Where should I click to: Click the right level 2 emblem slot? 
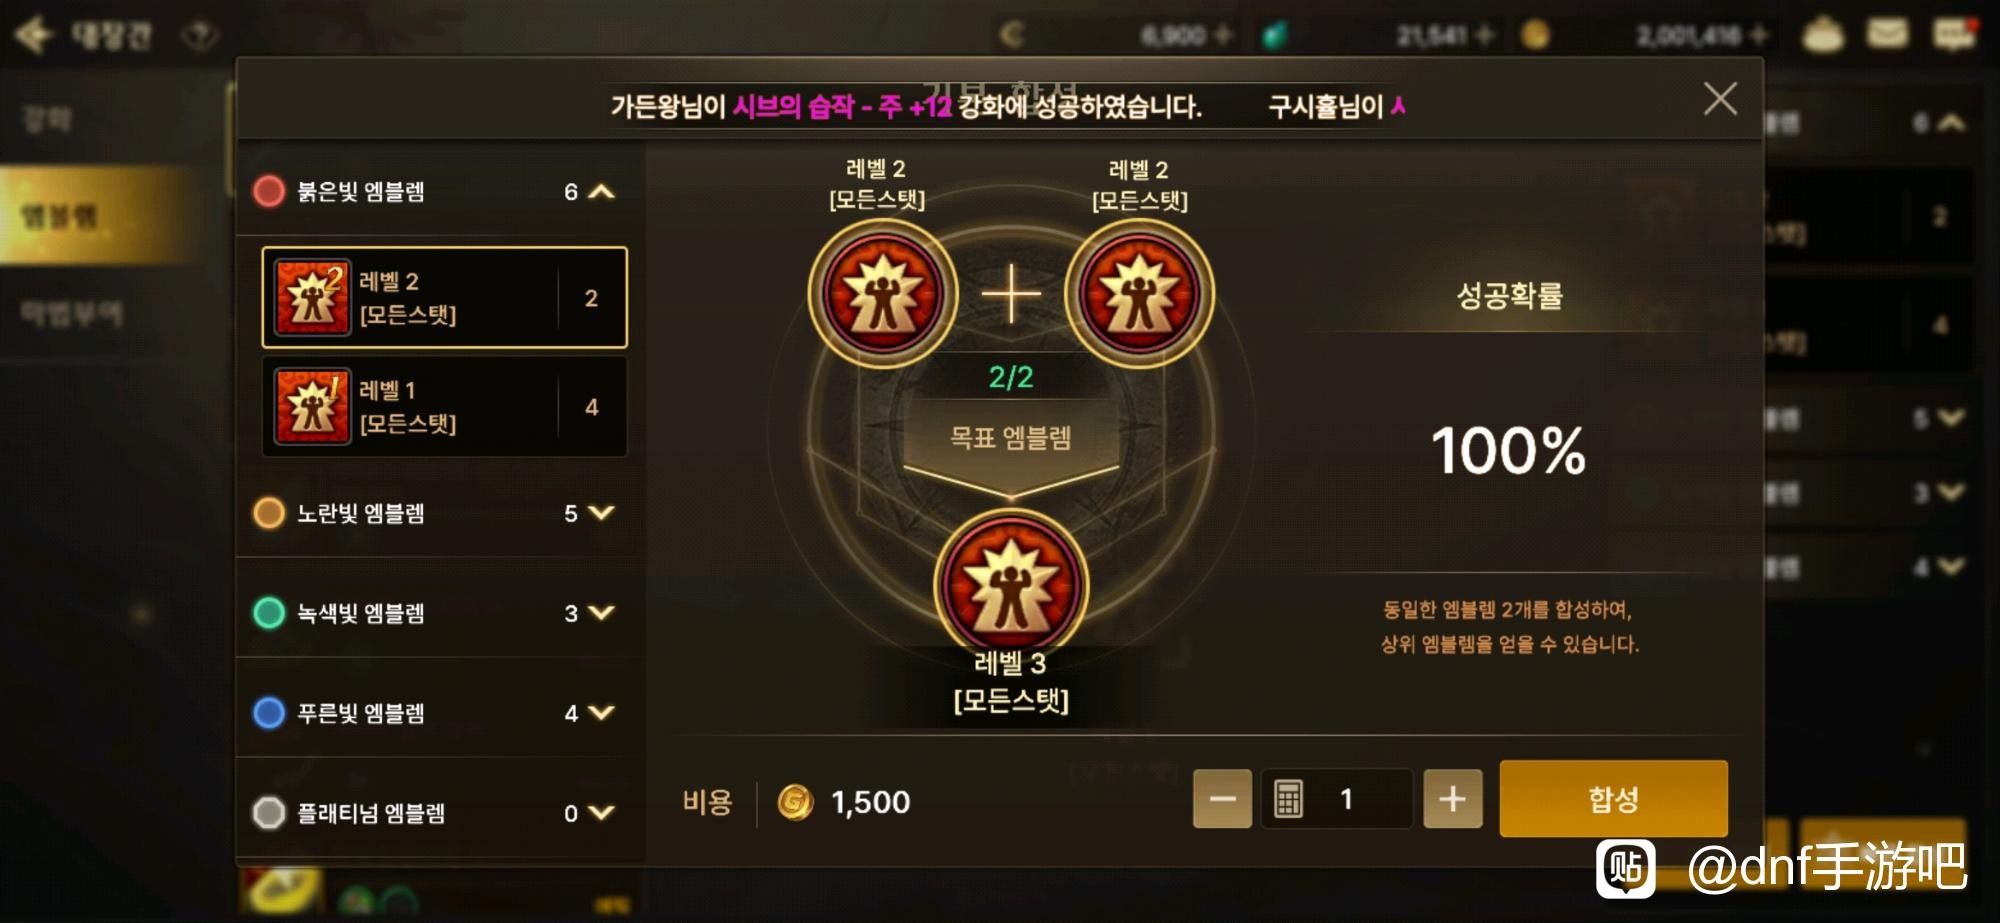pyautogui.click(x=1139, y=293)
